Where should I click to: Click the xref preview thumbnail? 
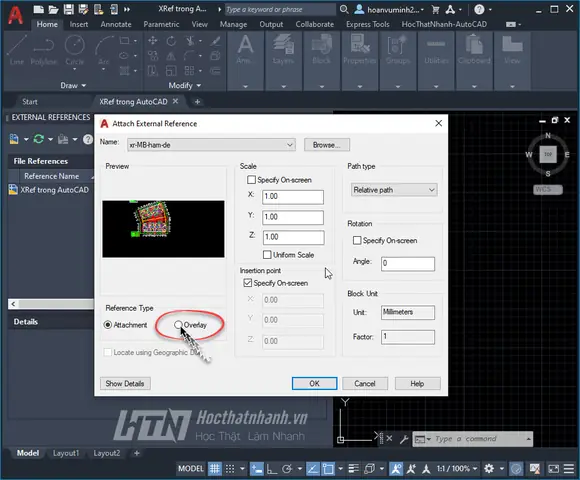[x=163, y=229]
